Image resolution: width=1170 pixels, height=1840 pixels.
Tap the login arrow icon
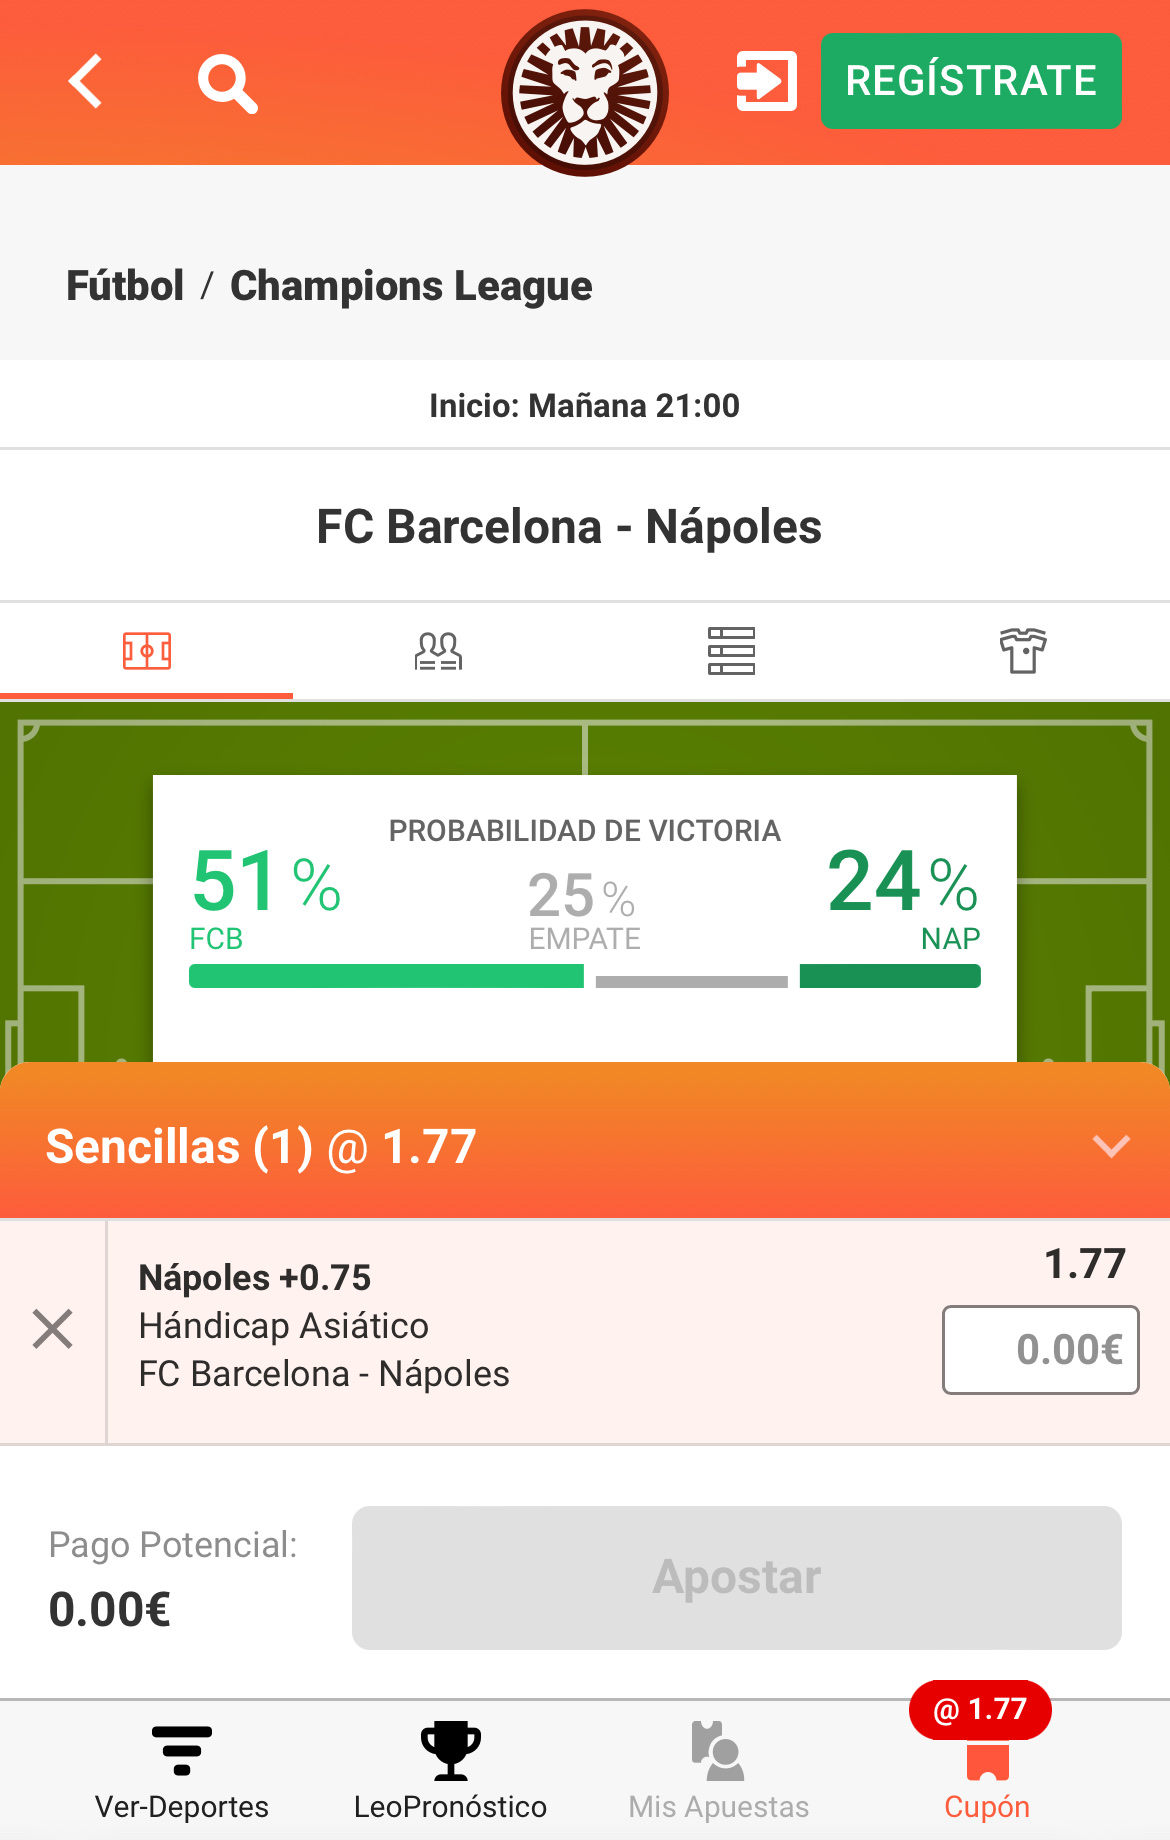pyautogui.click(x=766, y=81)
